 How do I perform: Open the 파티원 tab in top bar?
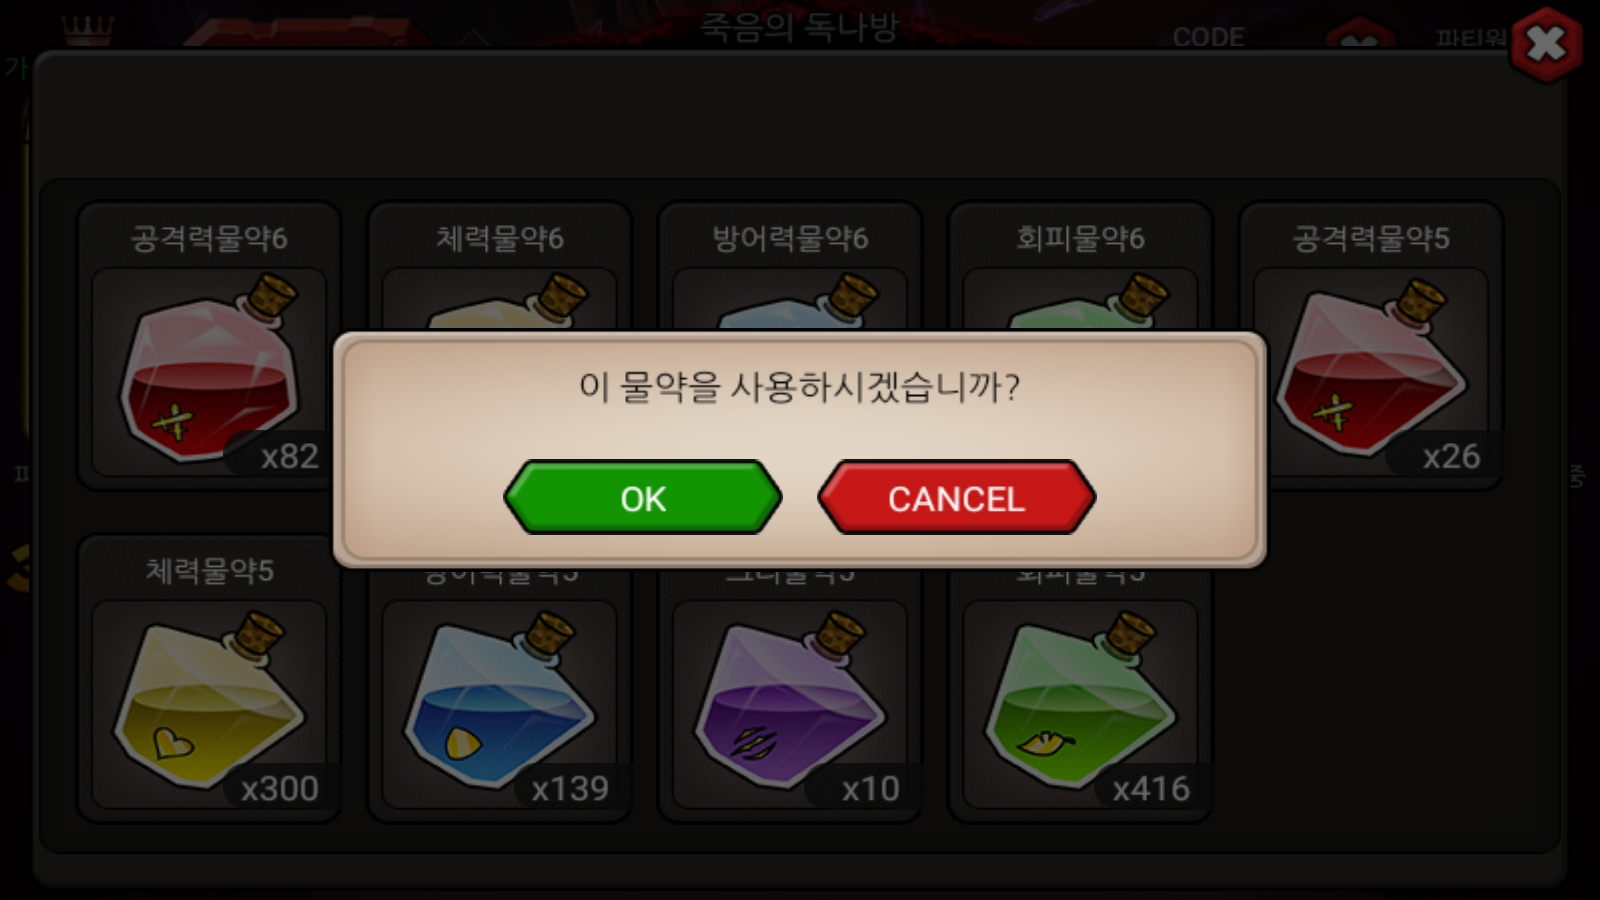point(1471,38)
